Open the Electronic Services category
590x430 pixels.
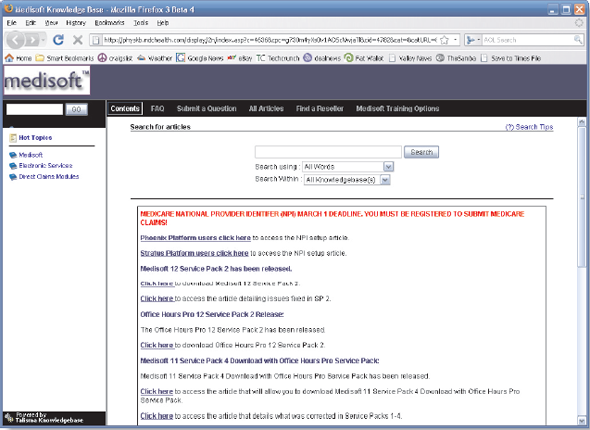tap(46, 166)
